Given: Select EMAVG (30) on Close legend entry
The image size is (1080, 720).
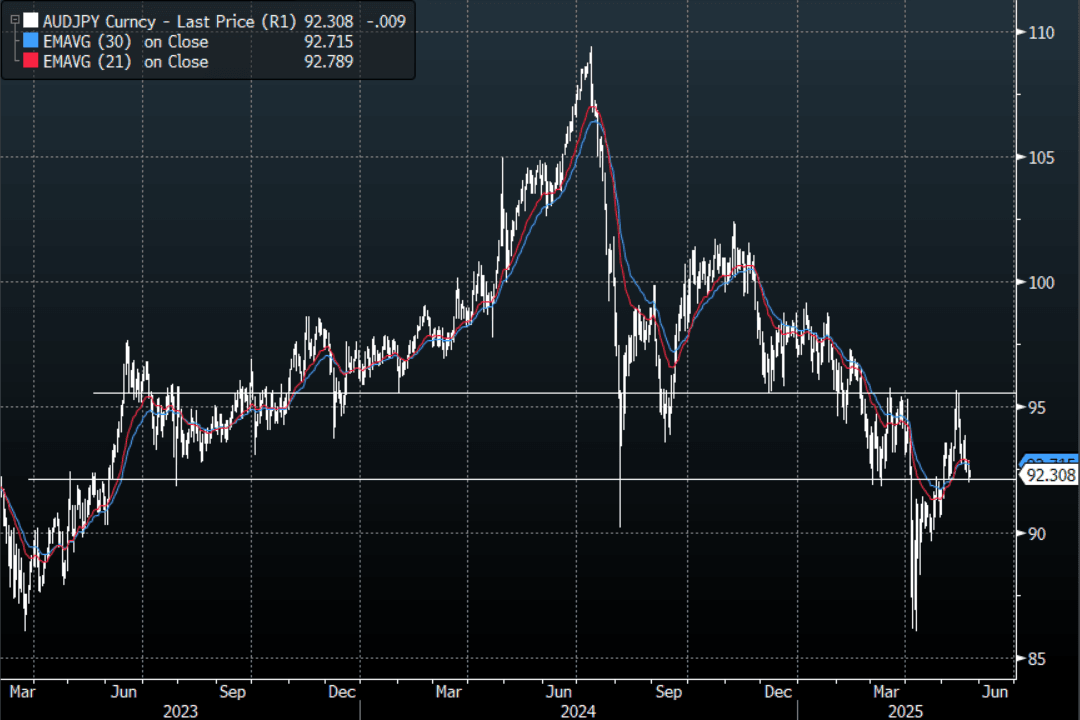Looking at the screenshot, I should (125, 42).
